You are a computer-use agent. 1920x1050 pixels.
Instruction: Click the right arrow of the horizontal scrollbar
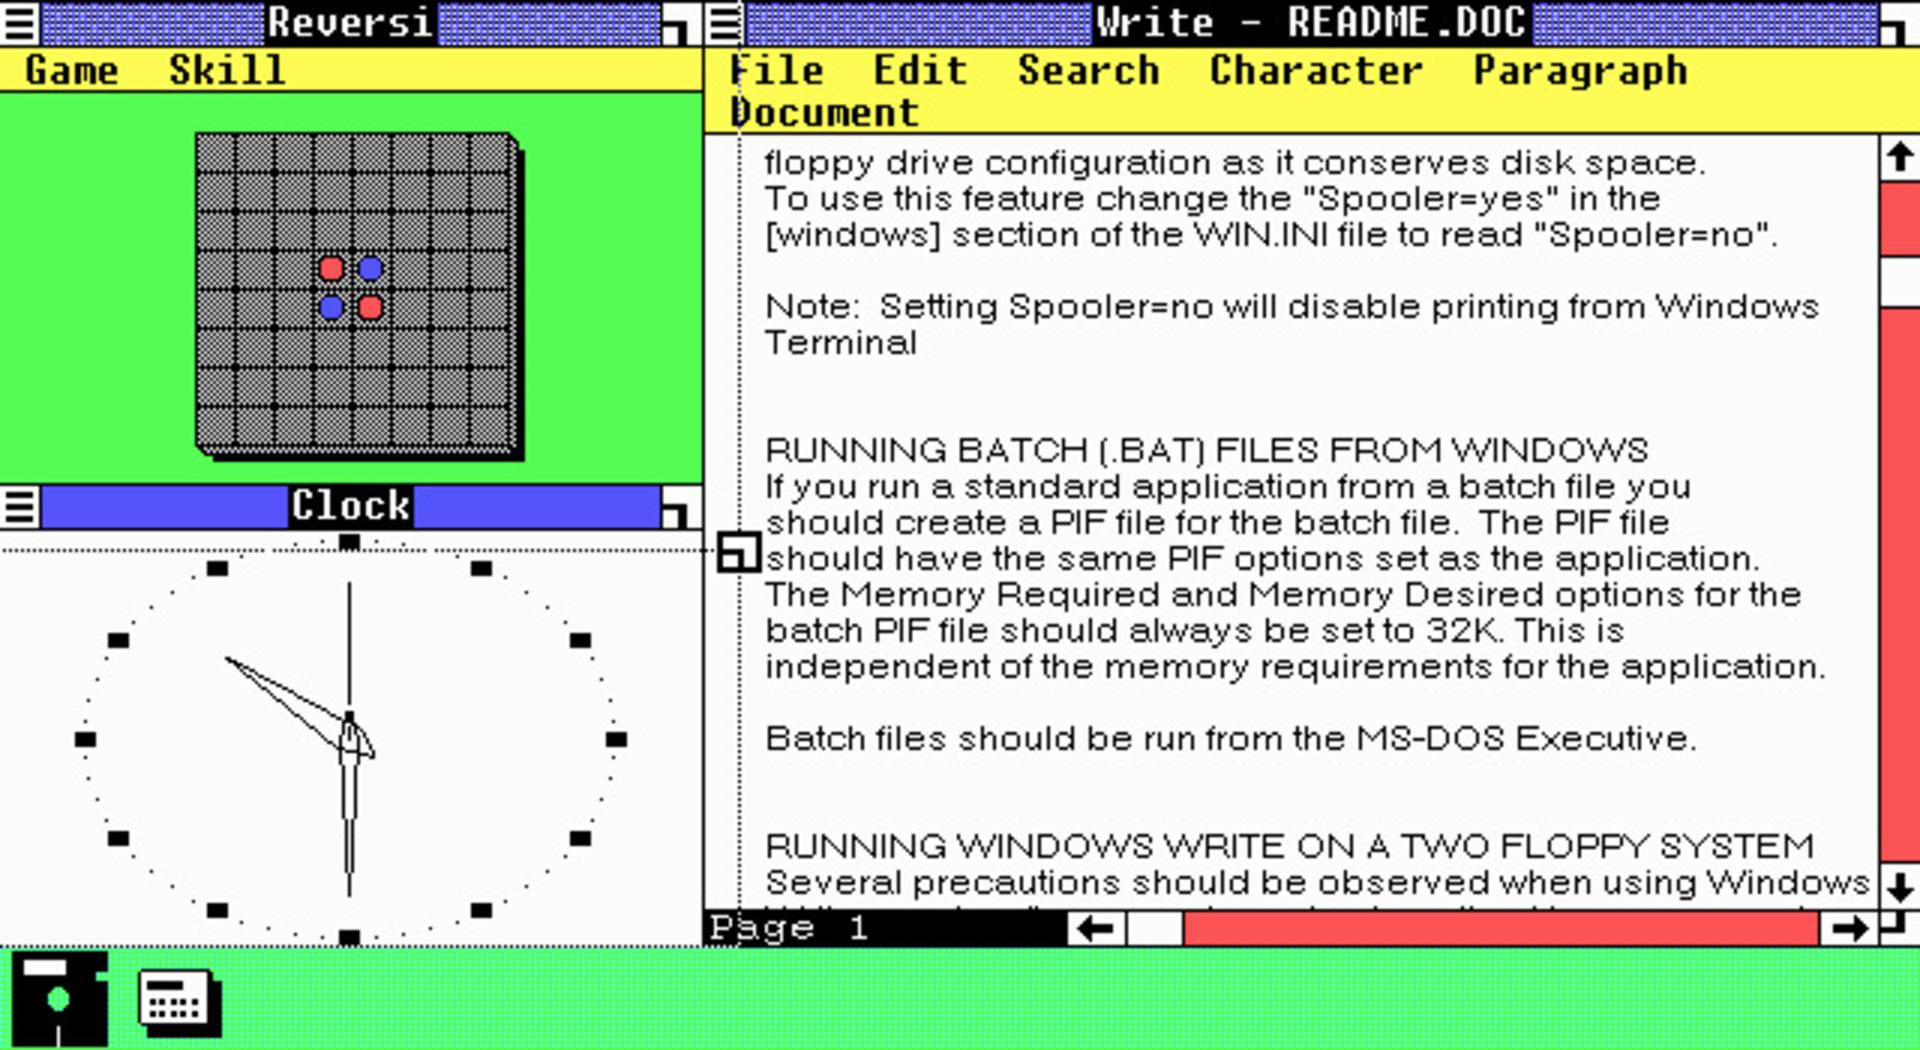click(1849, 929)
